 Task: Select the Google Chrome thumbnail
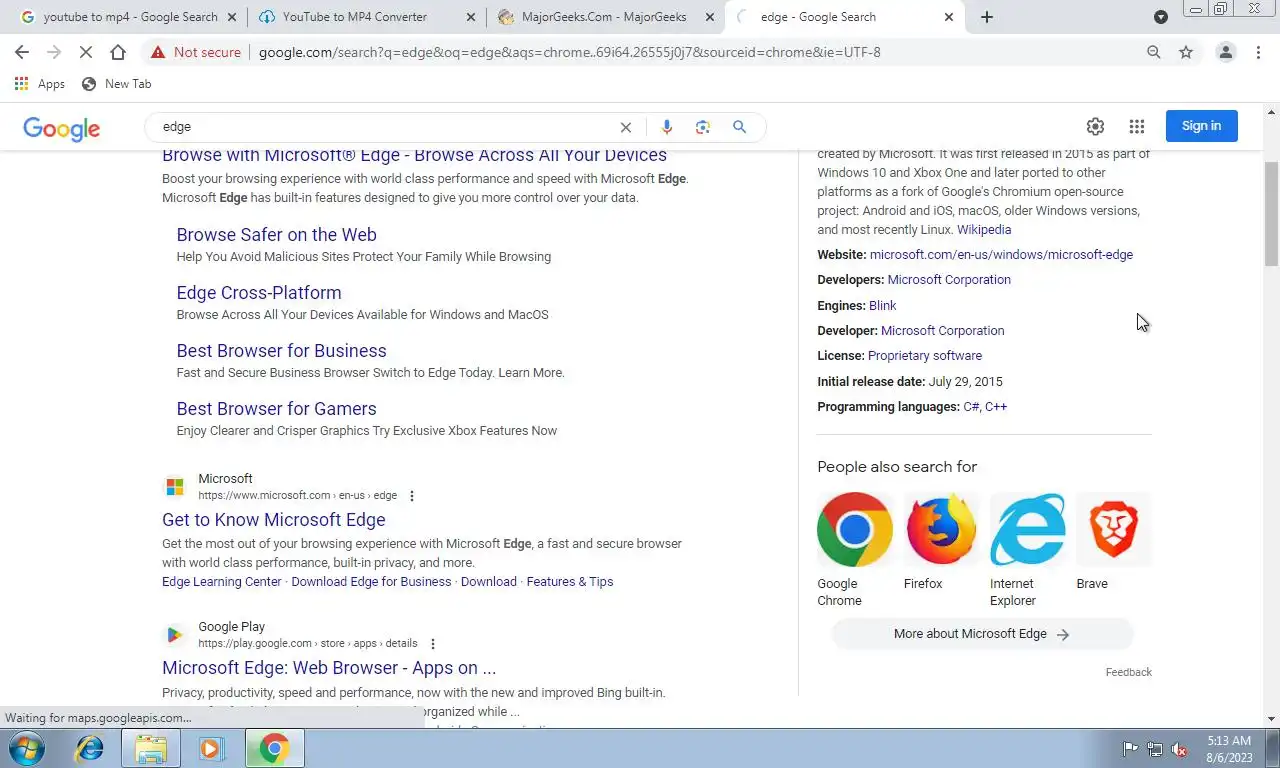click(855, 529)
